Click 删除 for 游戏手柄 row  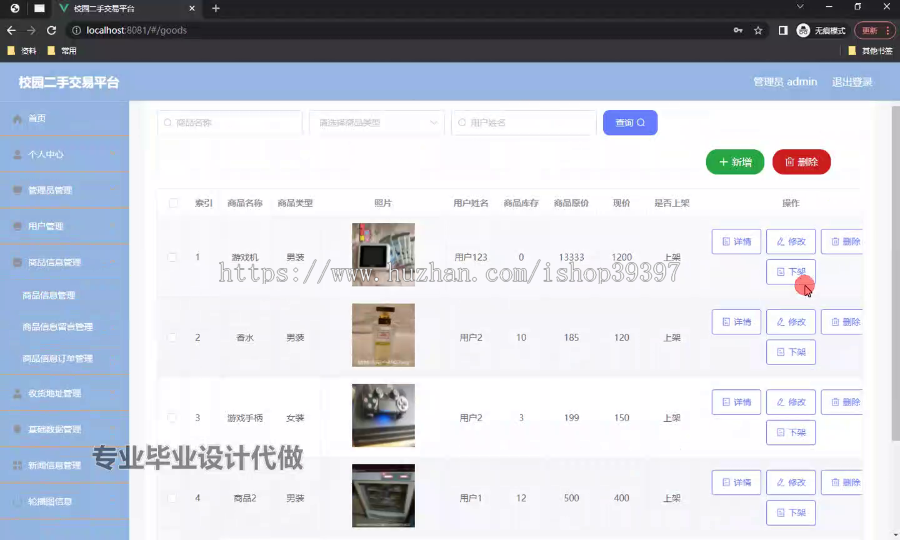pos(842,402)
